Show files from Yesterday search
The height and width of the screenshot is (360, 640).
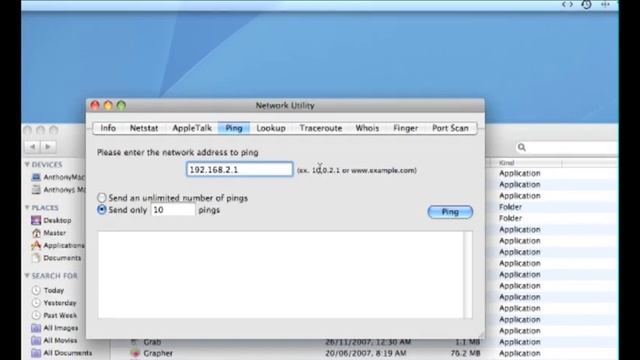point(54,303)
